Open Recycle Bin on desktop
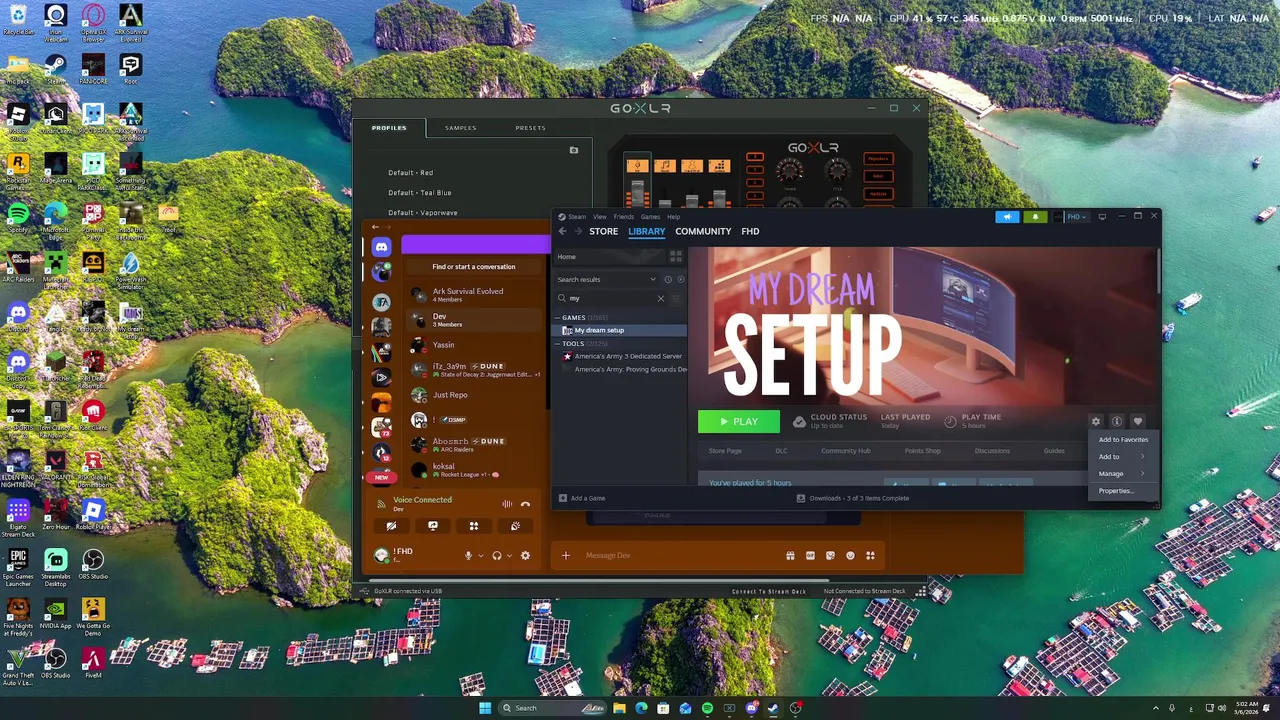1280x720 pixels. (18, 19)
